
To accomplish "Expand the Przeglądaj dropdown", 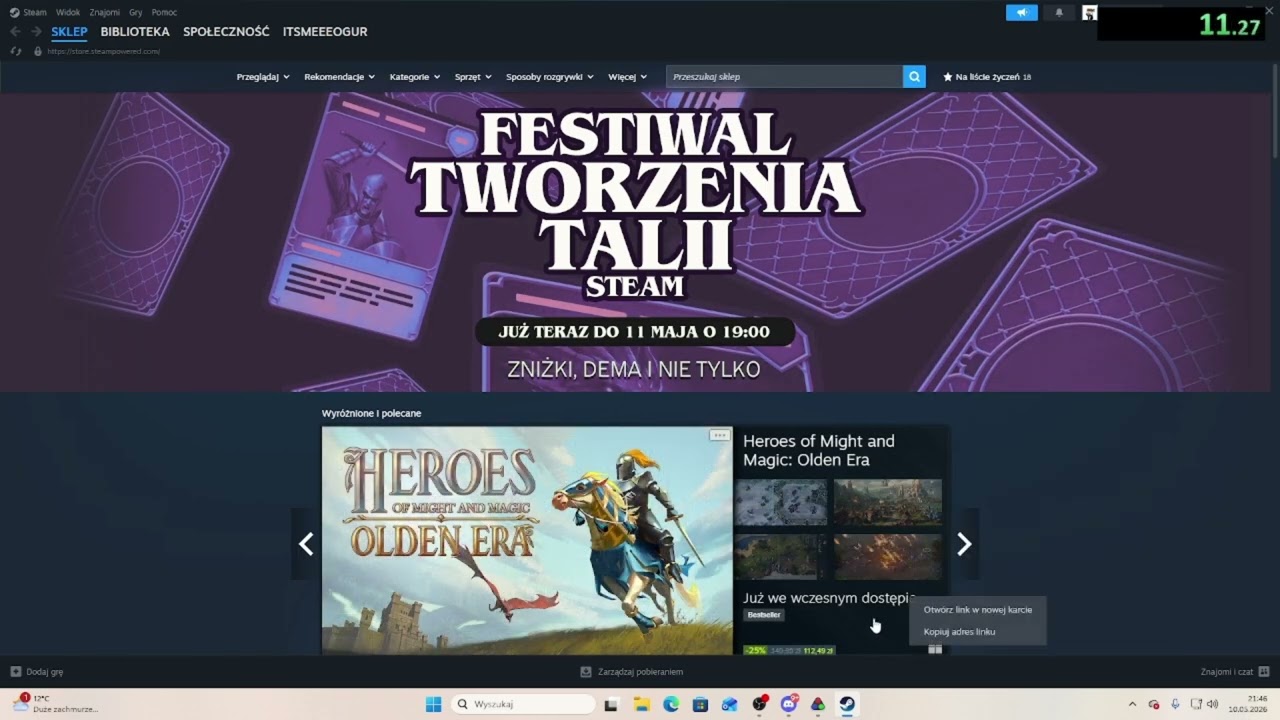I will click(x=263, y=77).
